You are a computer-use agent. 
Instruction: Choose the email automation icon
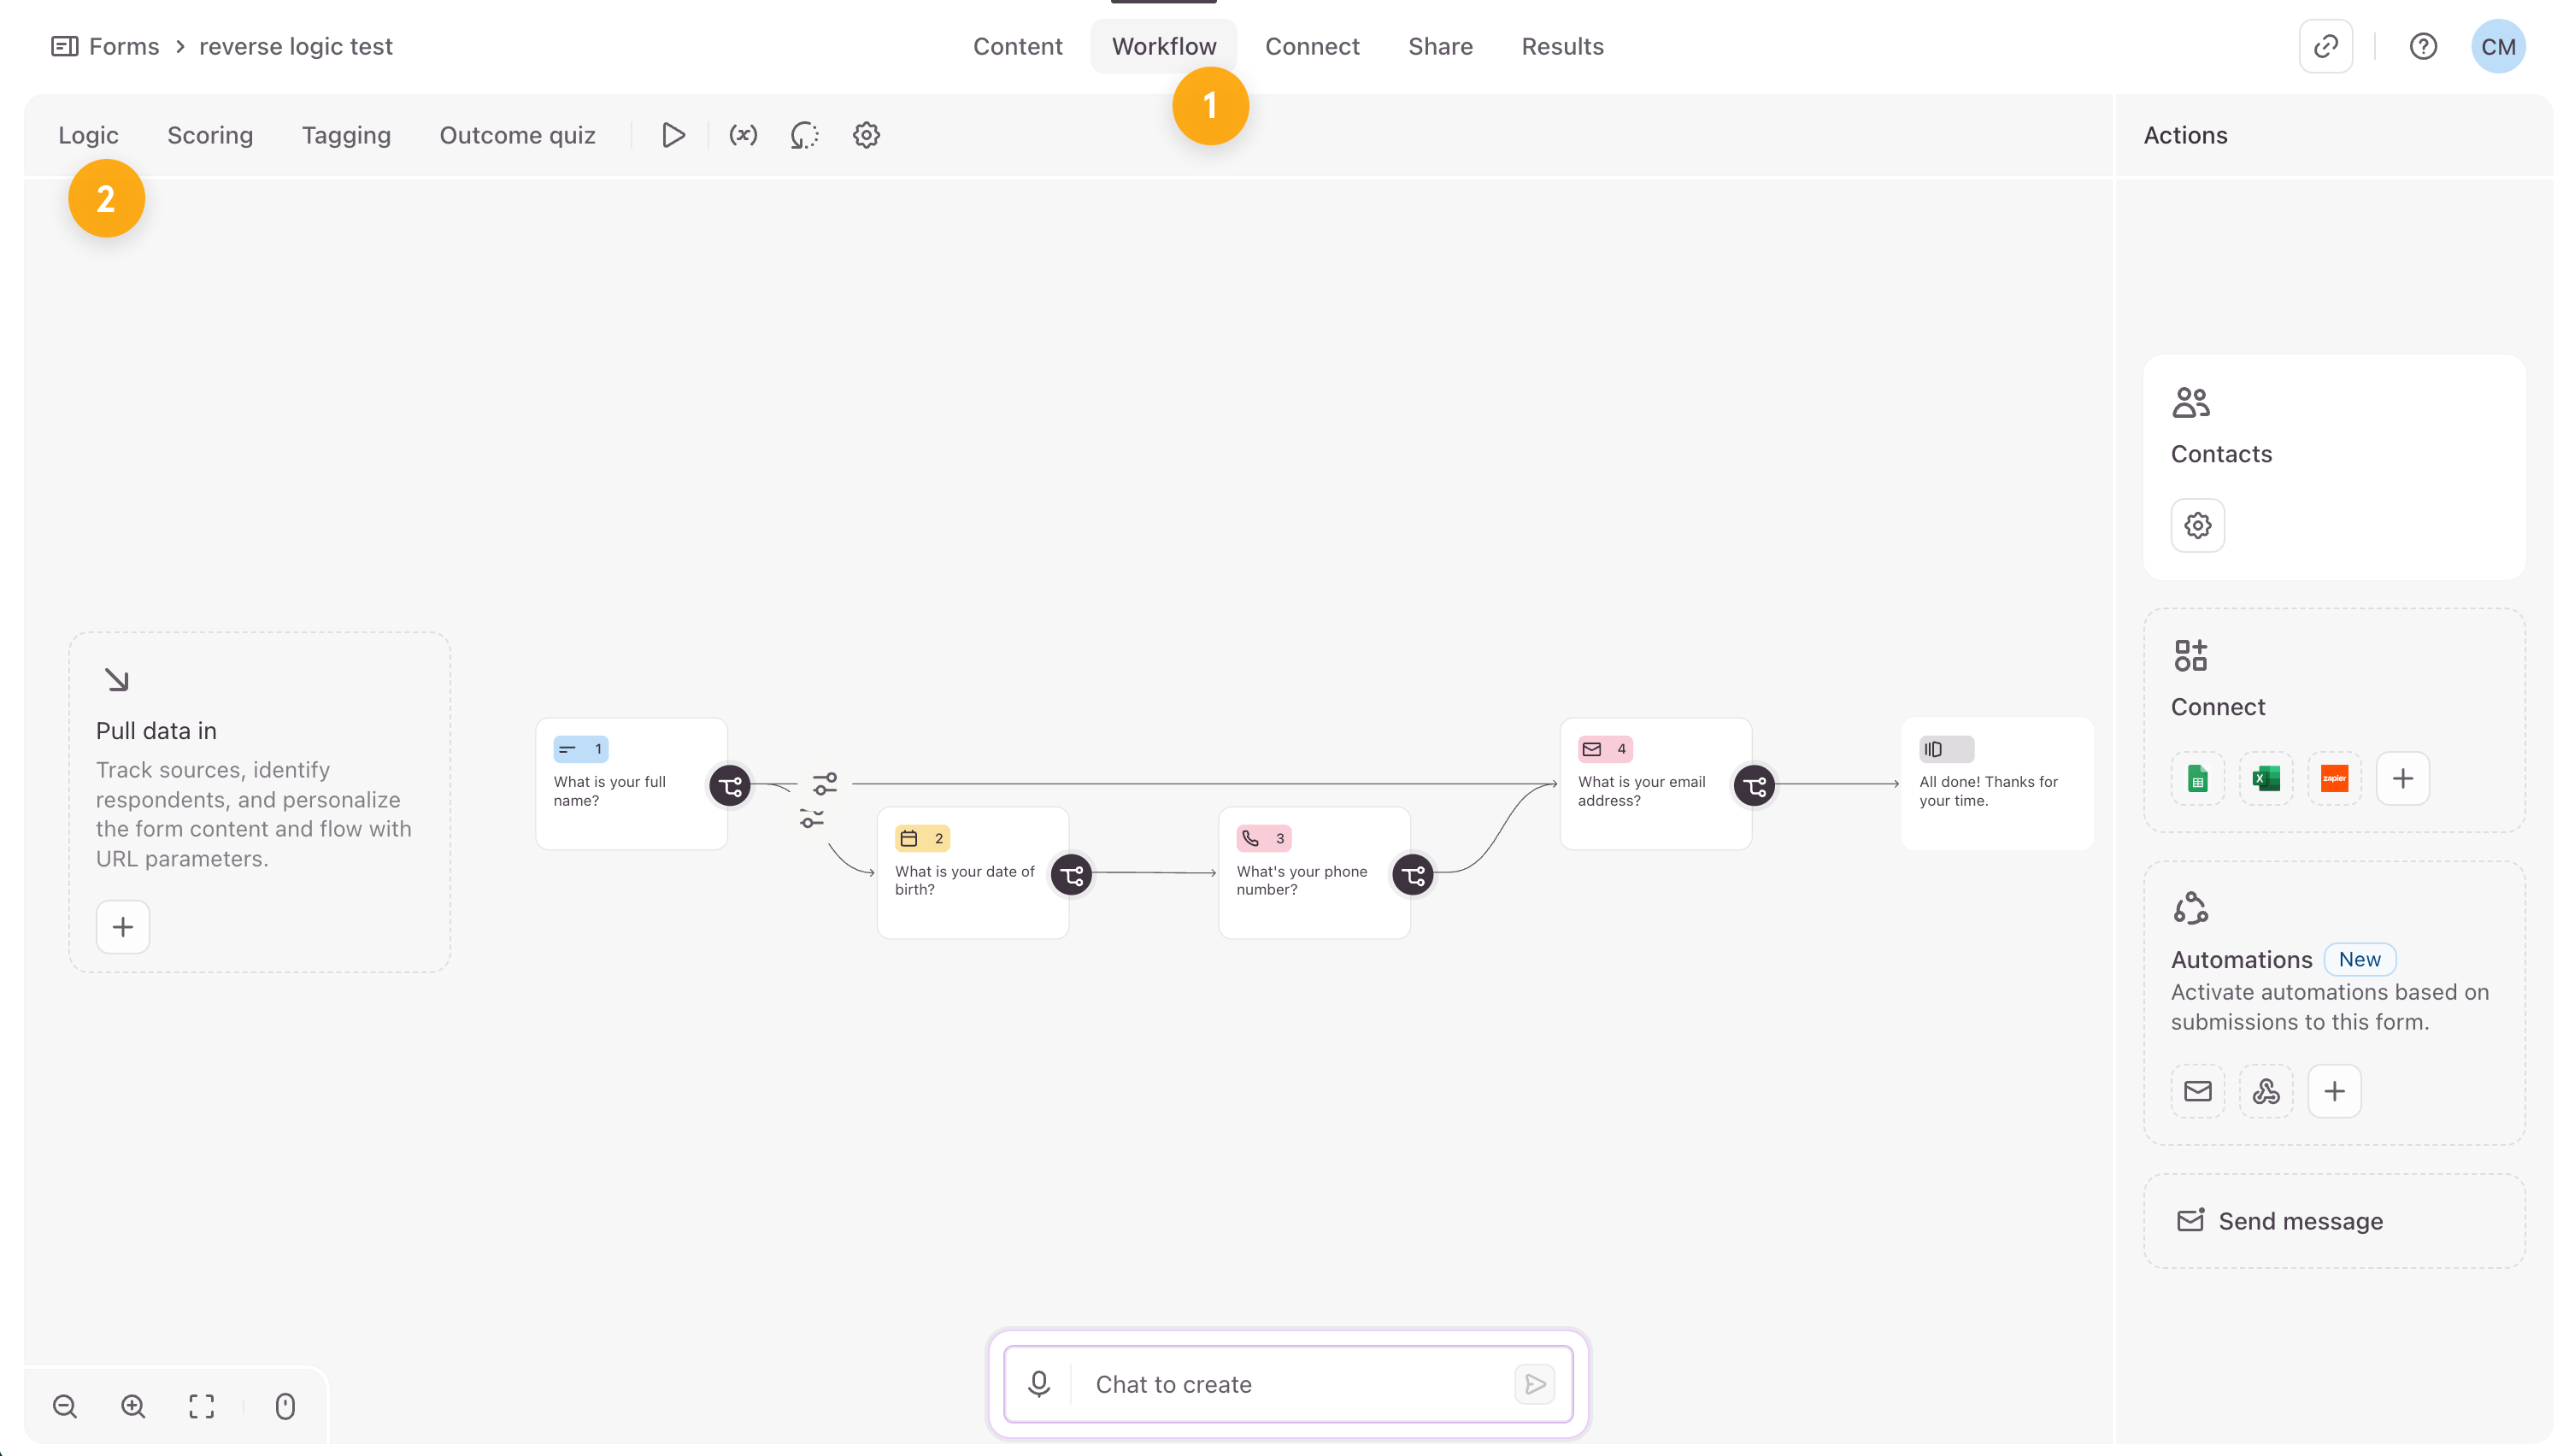[2197, 1091]
